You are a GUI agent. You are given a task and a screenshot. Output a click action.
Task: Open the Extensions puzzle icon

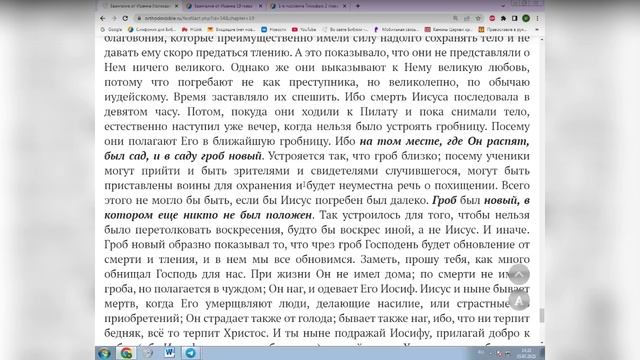point(504,18)
